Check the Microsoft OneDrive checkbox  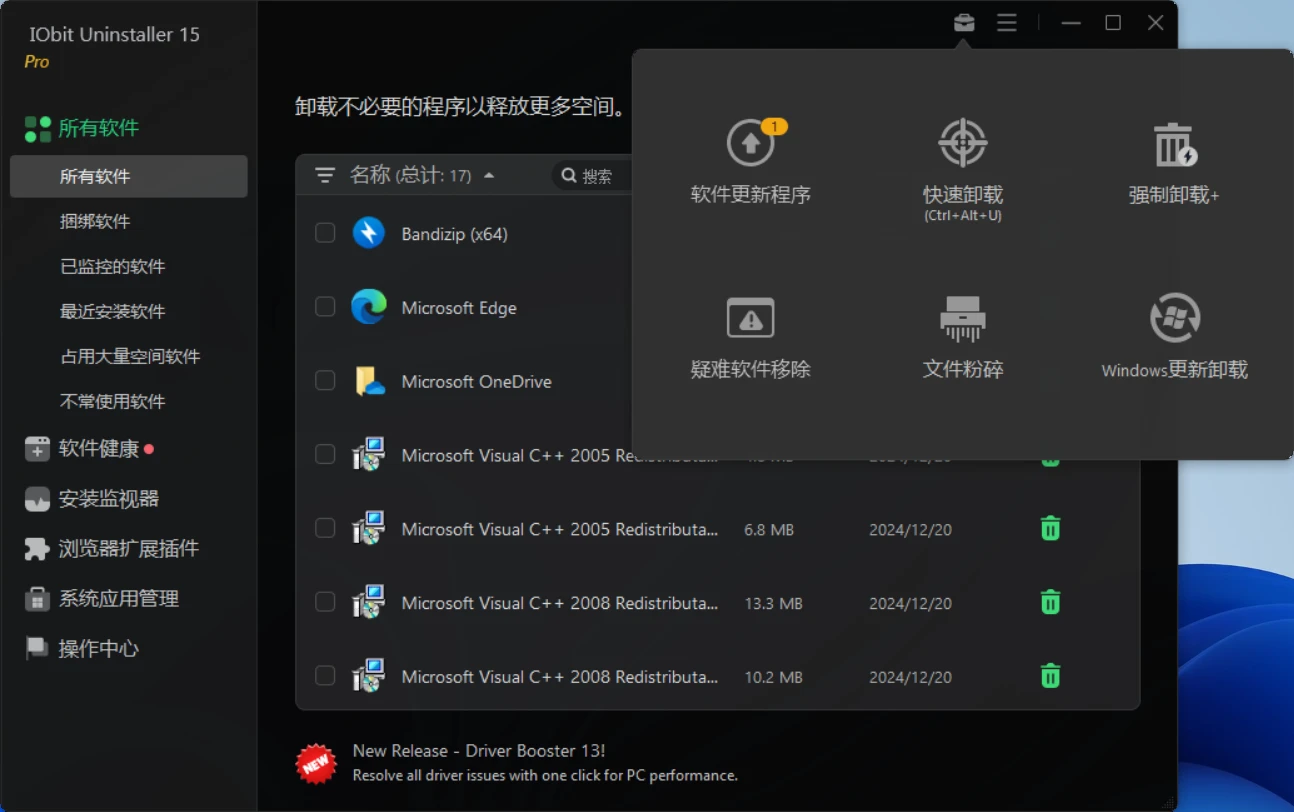325,381
